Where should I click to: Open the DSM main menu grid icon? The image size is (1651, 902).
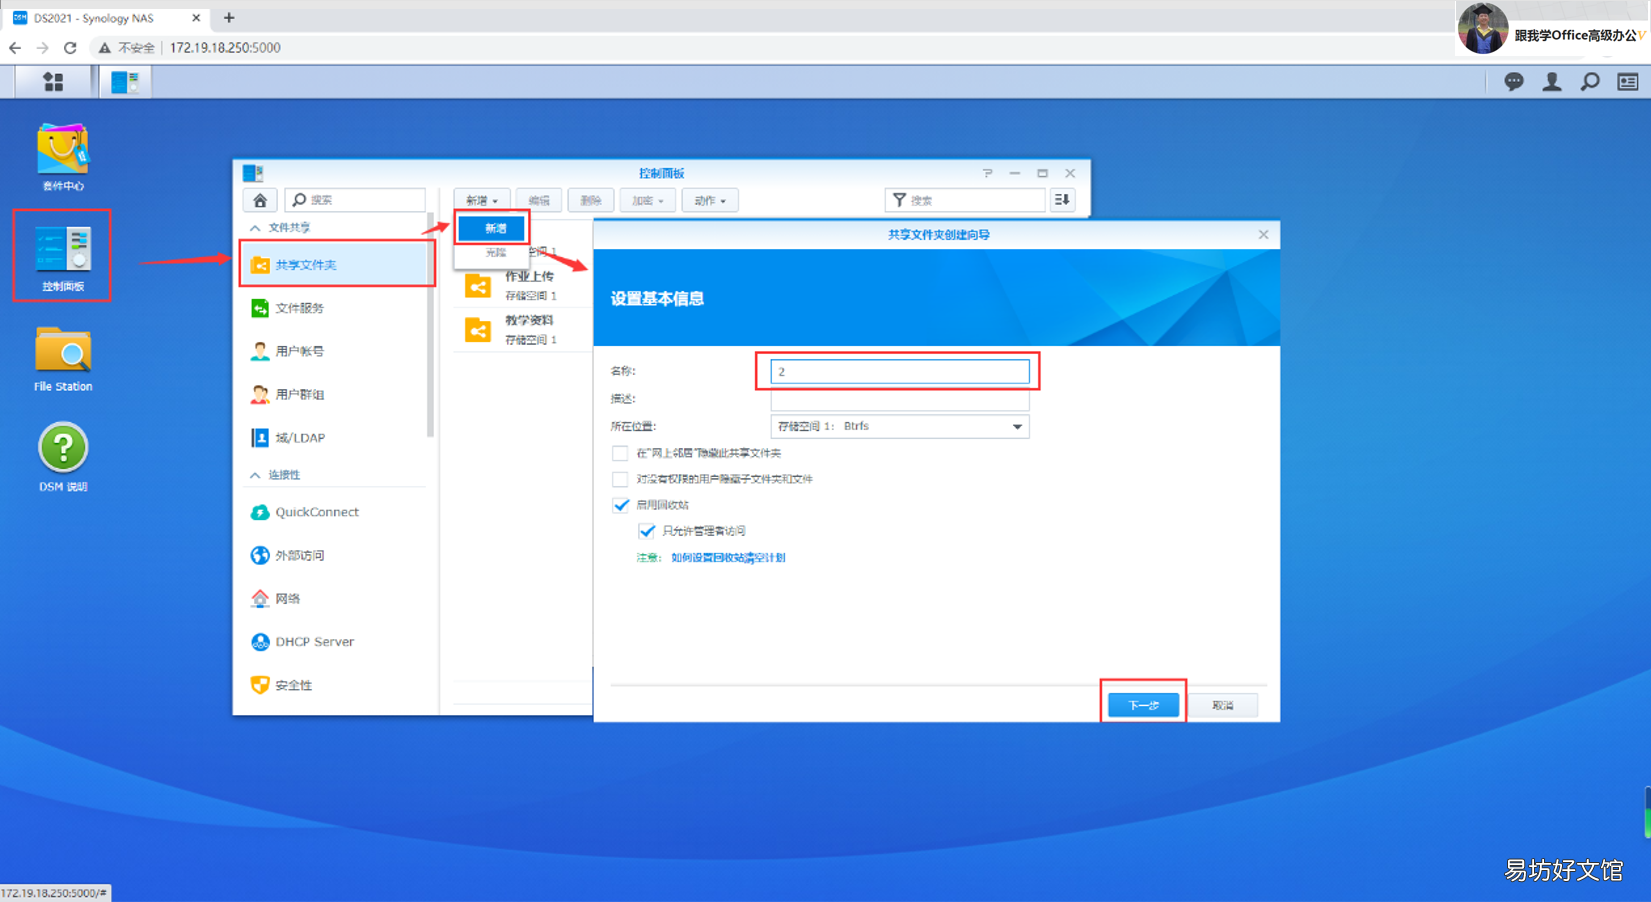[x=53, y=82]
